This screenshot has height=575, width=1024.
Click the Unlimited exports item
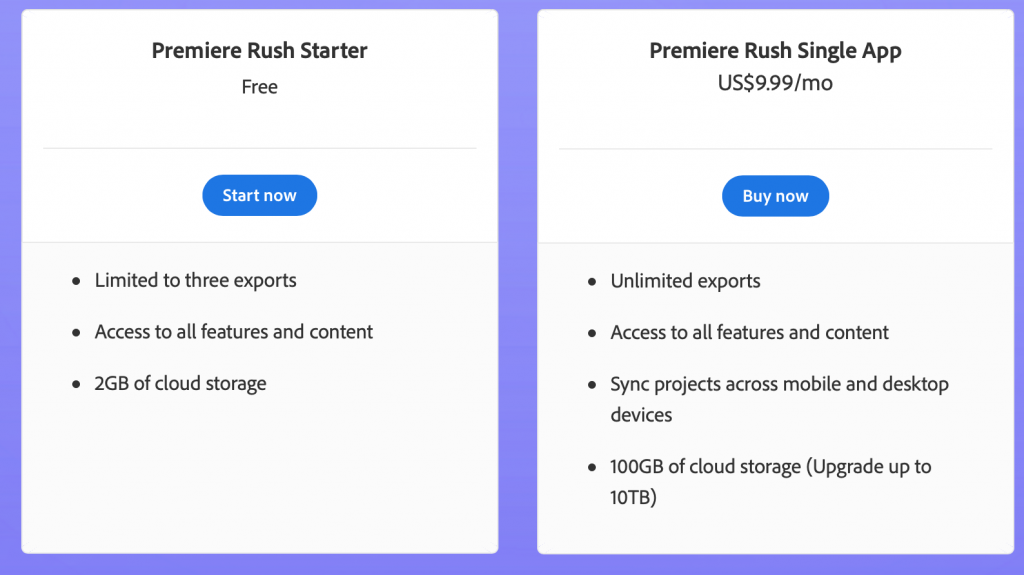tap(685, 281)
